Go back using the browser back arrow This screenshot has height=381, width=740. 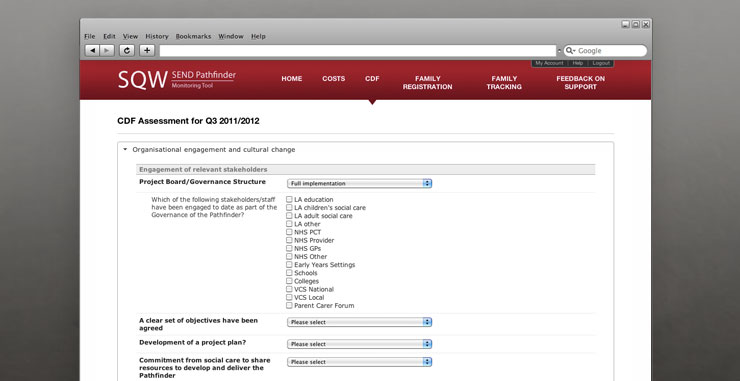coord(92,51)
